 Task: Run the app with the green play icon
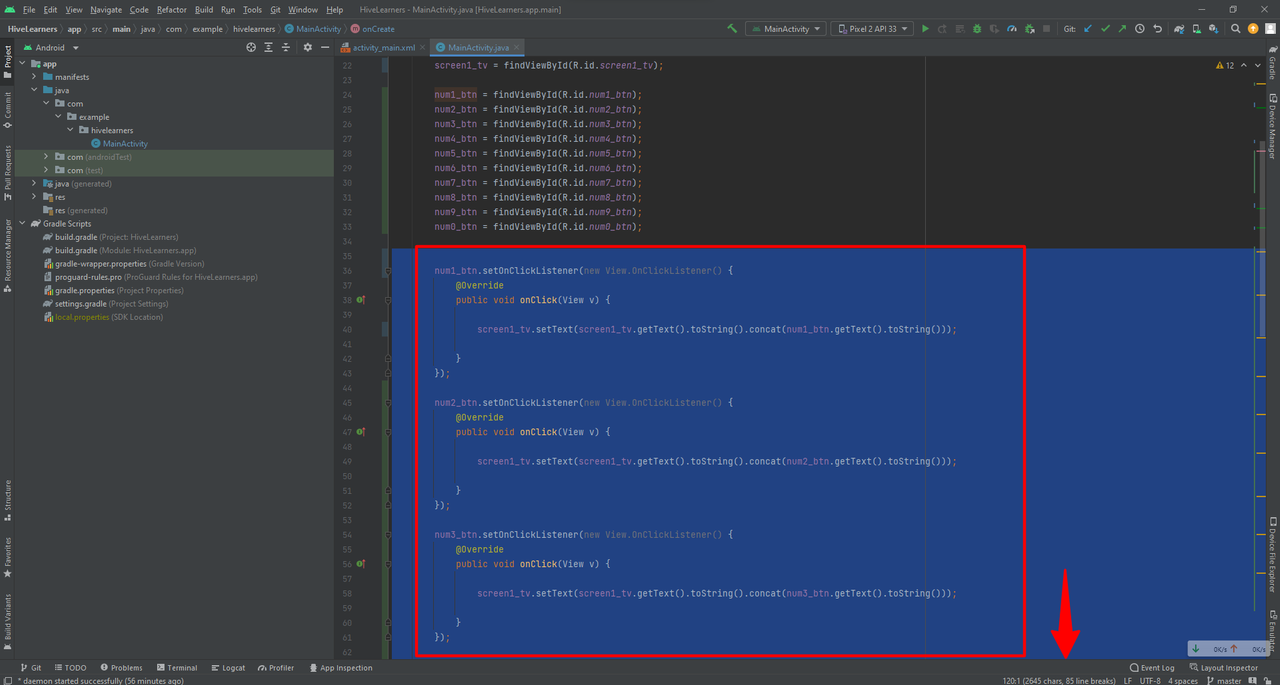925,29
